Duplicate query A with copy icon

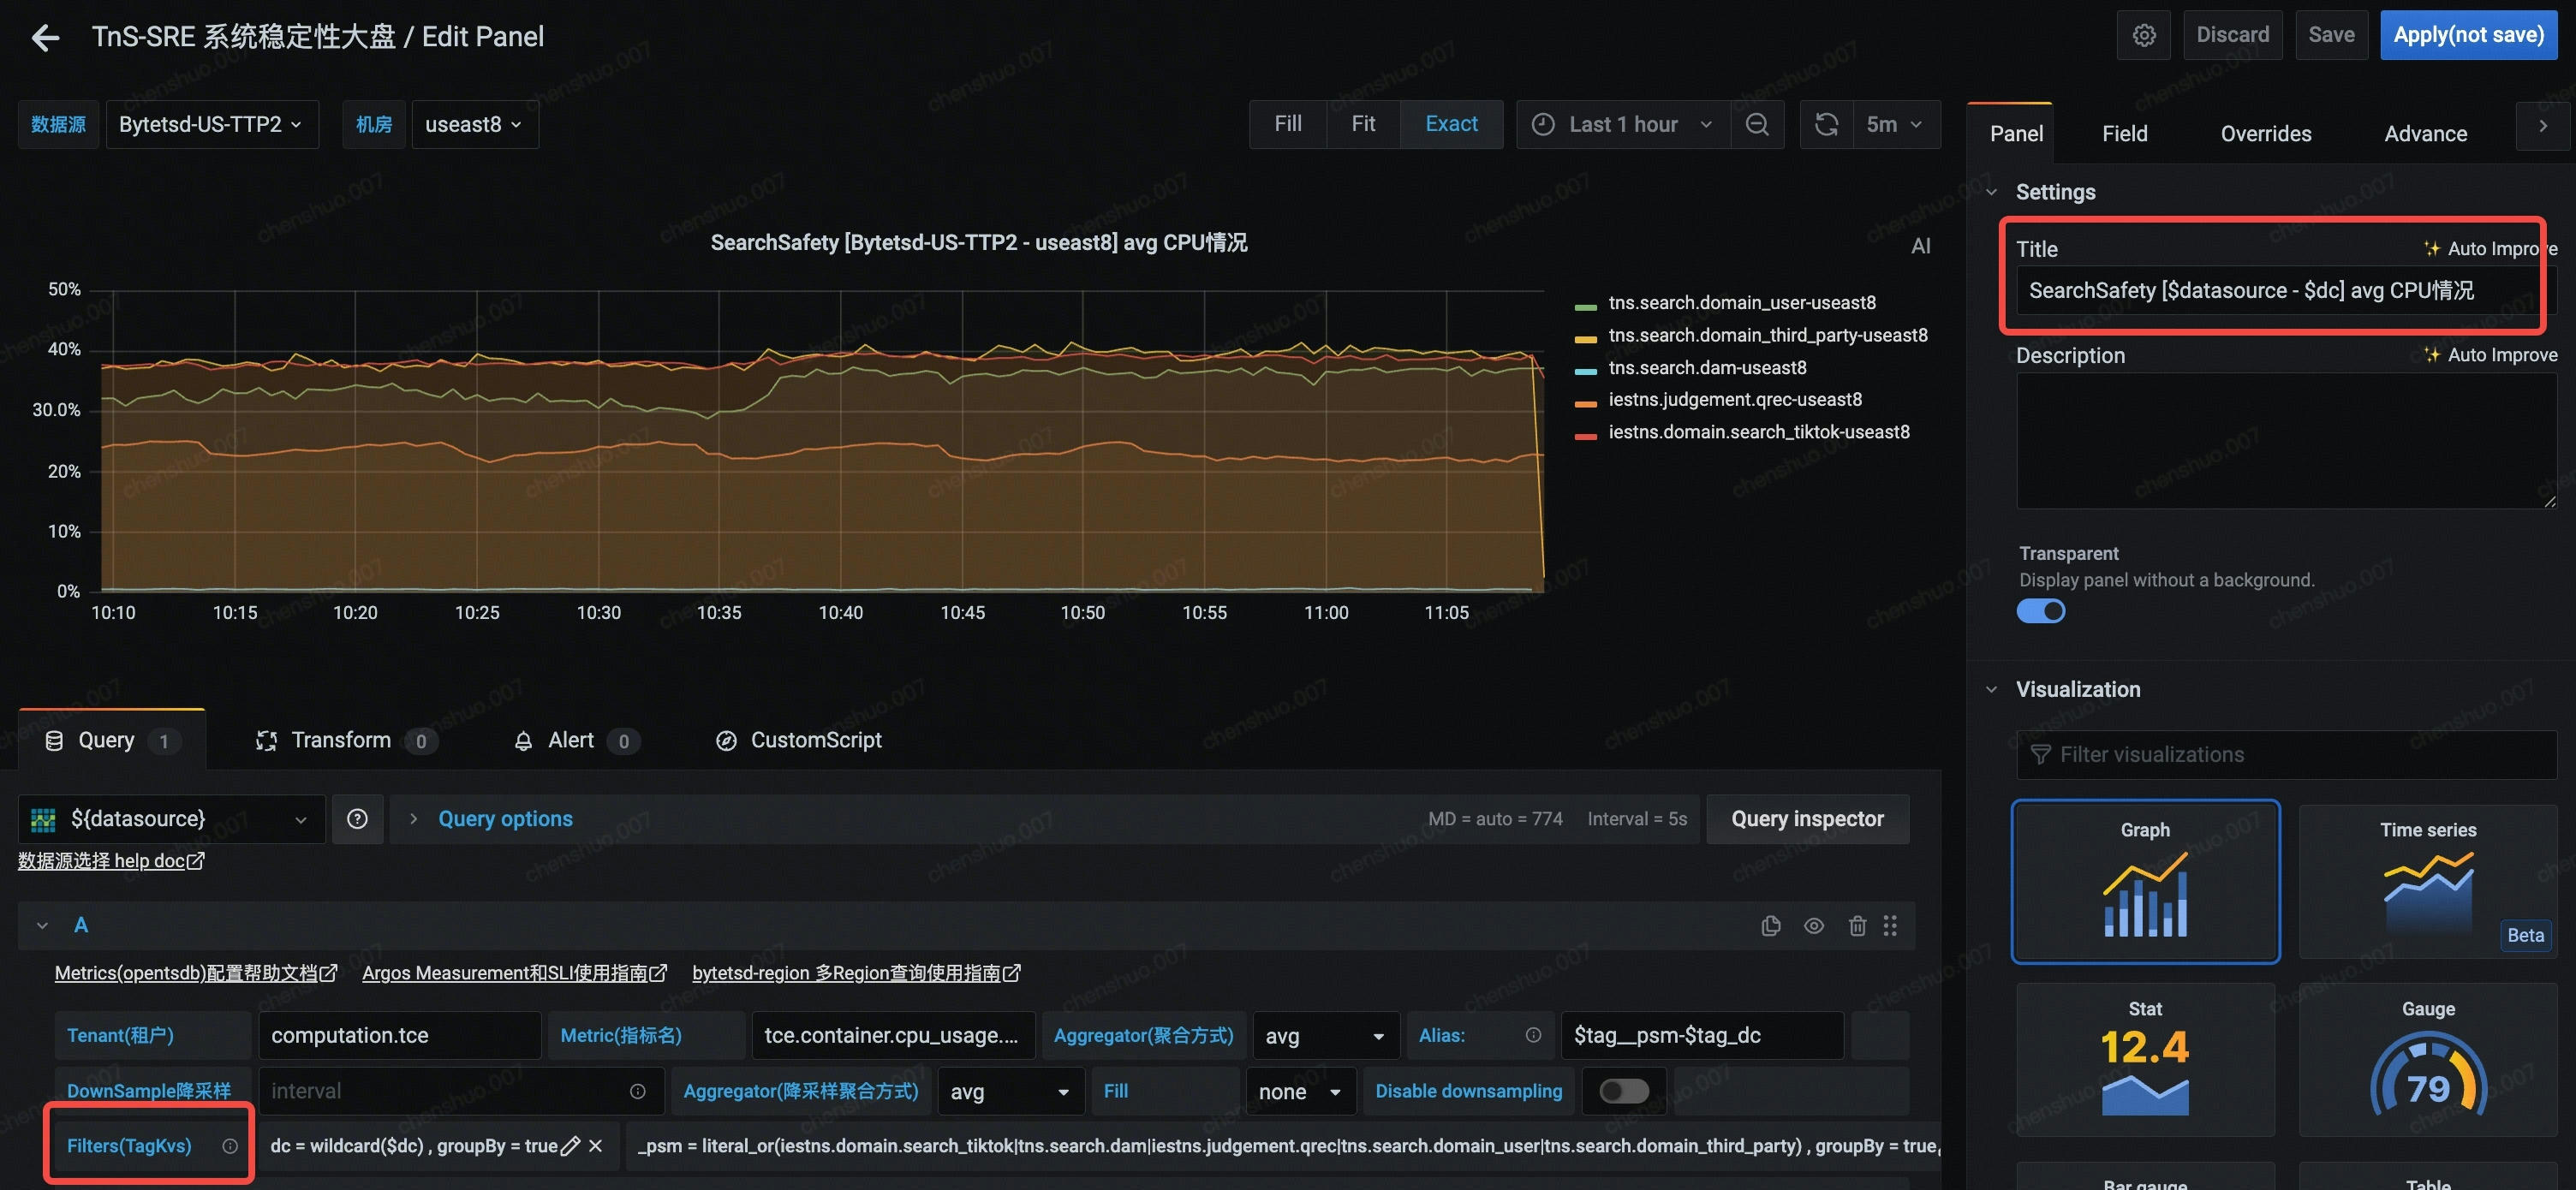pyautogui.click(x=1770, y=925)
